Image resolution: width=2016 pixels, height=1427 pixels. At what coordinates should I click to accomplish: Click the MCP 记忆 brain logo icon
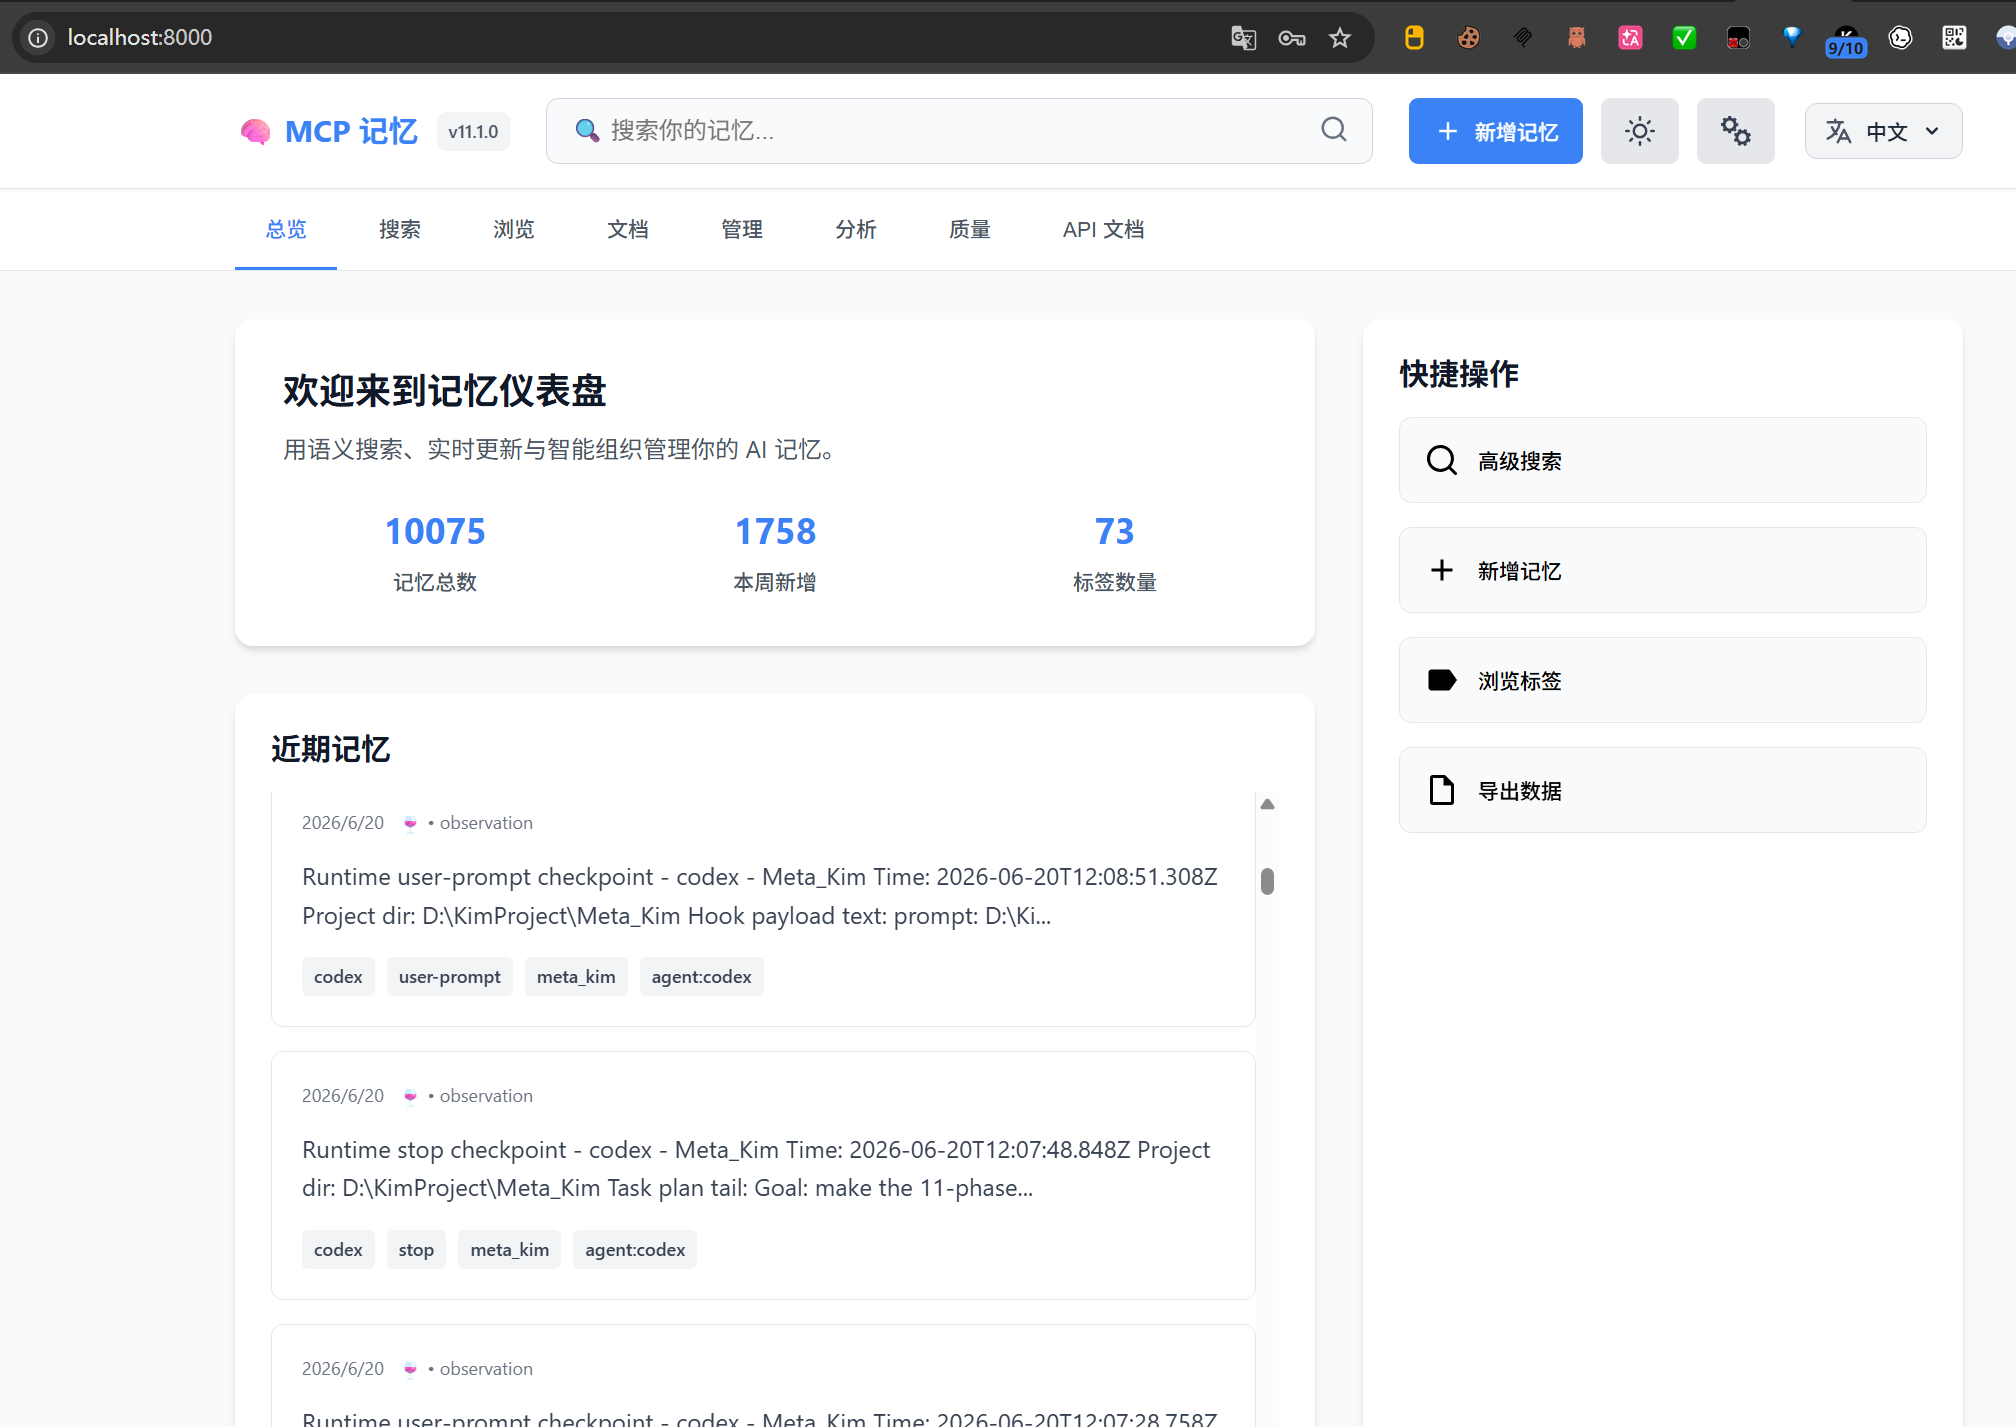[x=256, y=131]
